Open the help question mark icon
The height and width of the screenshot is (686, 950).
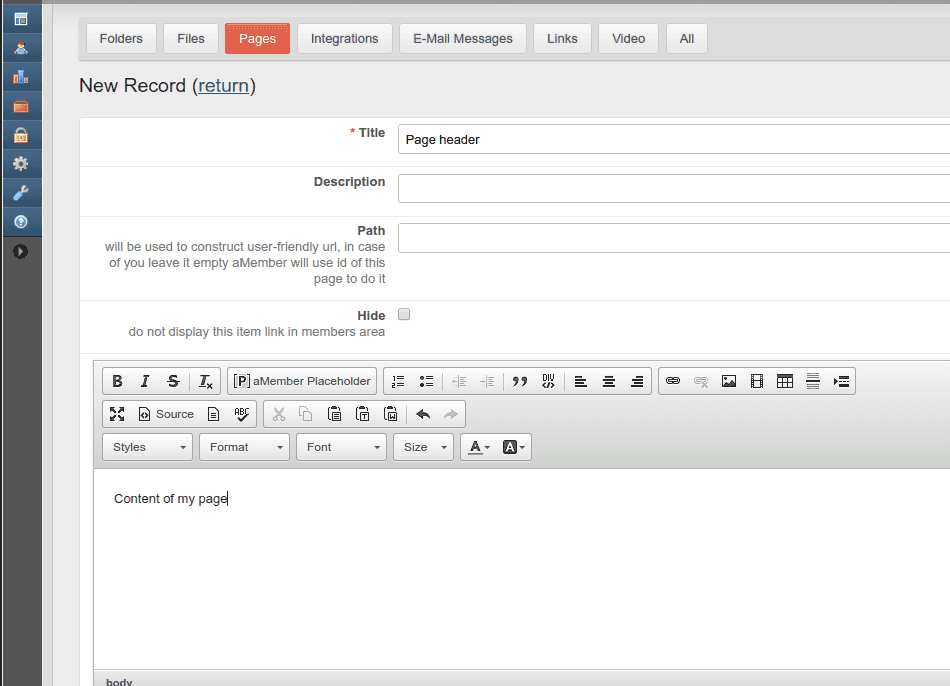tap(21, 222)
